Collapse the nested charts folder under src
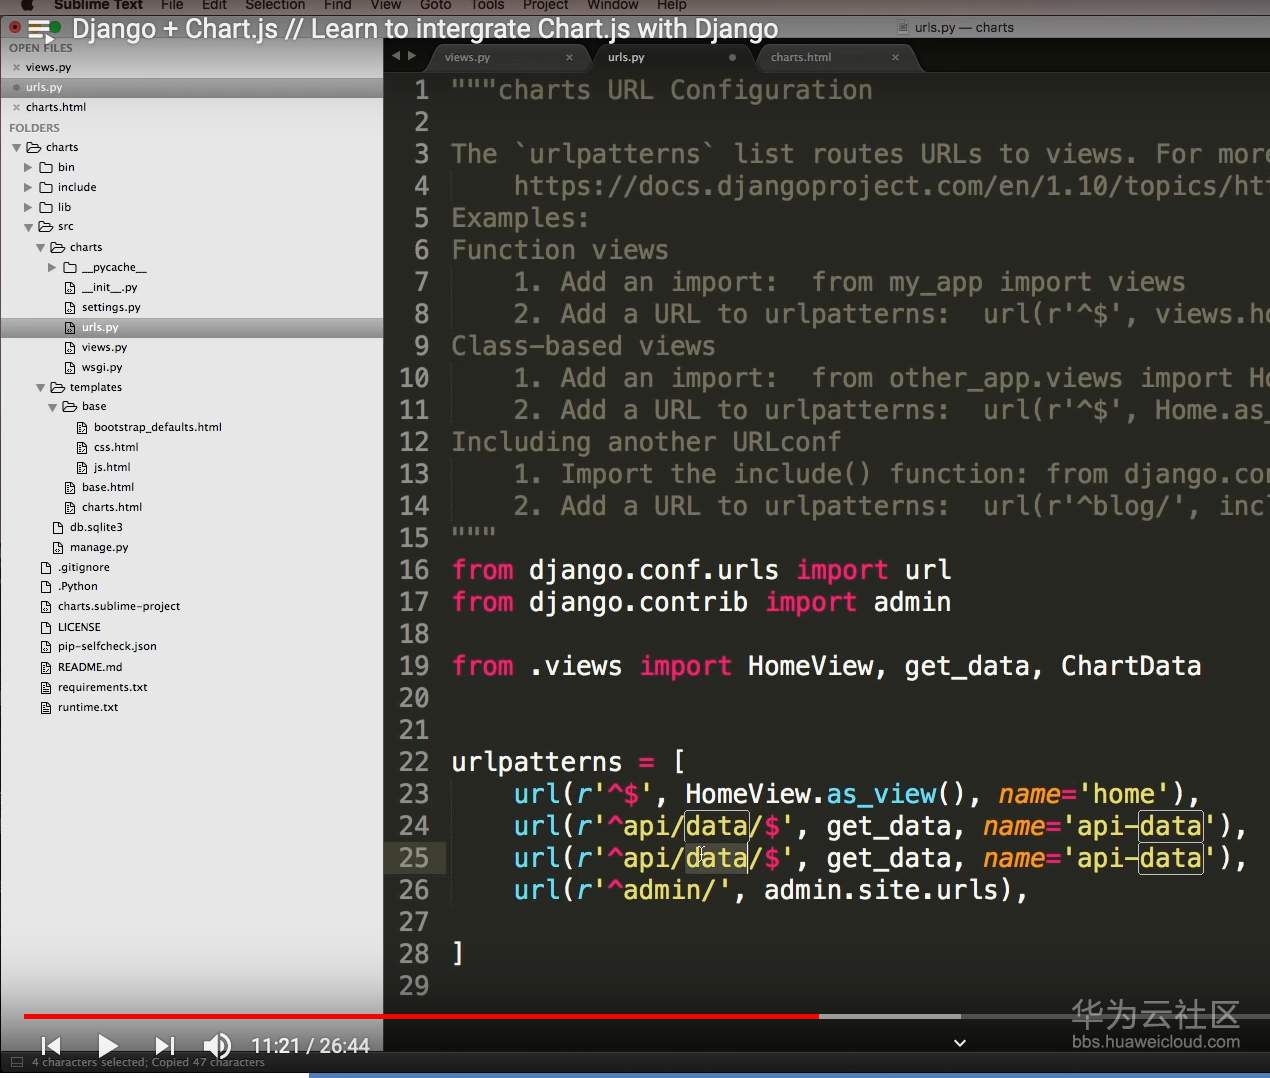Image resolution: width=1270 pixels, height=1078 pixels. (40, 247)
